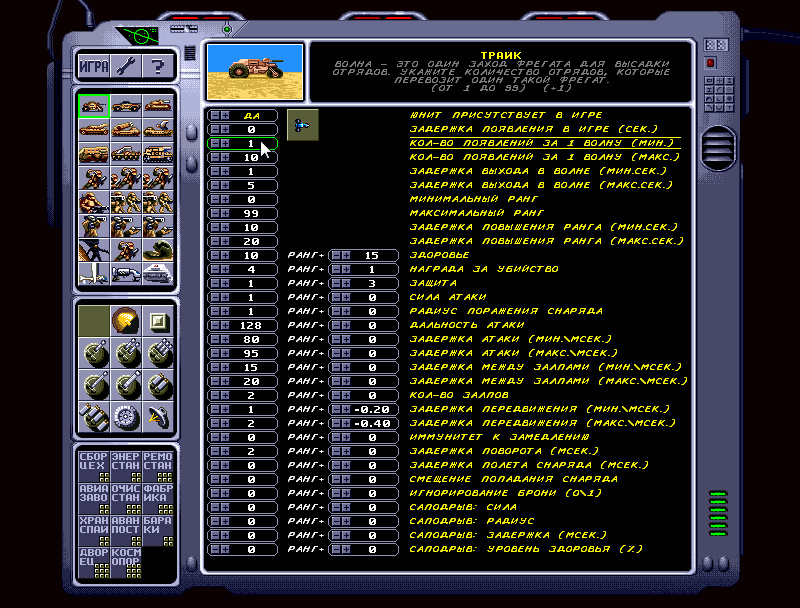Select the four-wheeled Quad unit icon
This screenshot has height=608, width=800.
pyautogui.click(x=126, y=106)
